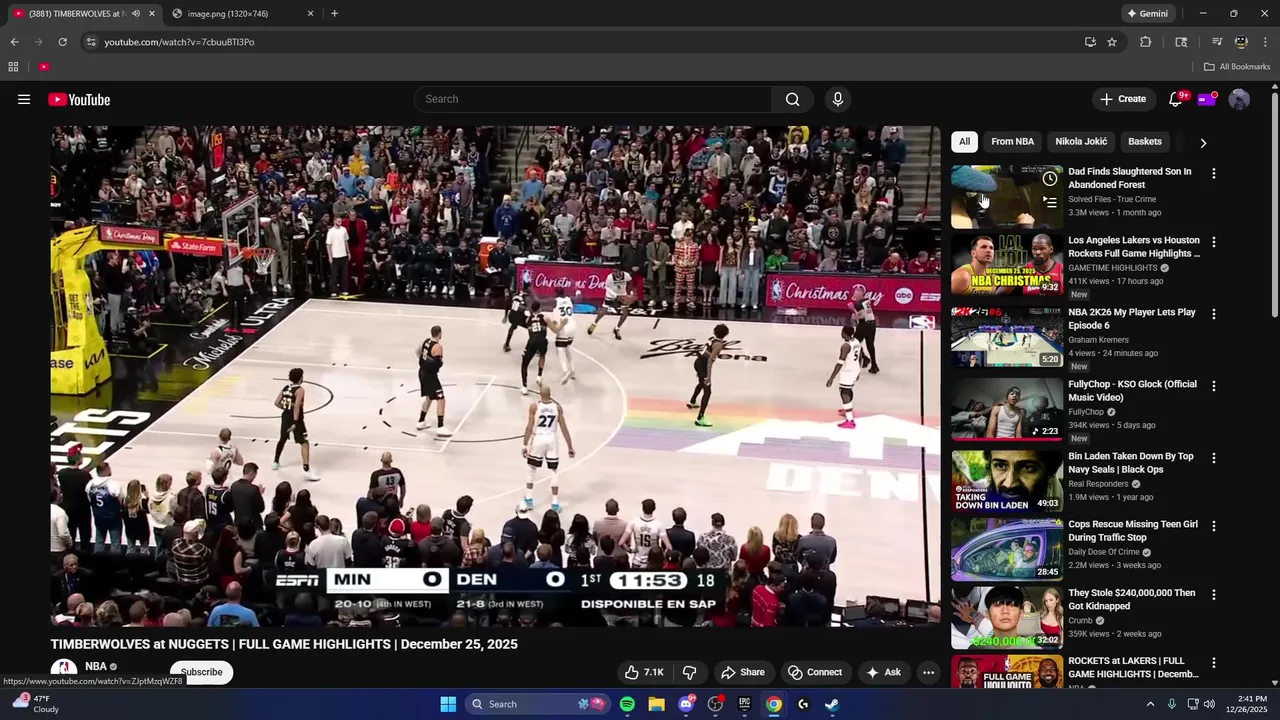Like the video with thumbs up
The width and height of the screenshot is (1280, 720).
pos(644,672)
